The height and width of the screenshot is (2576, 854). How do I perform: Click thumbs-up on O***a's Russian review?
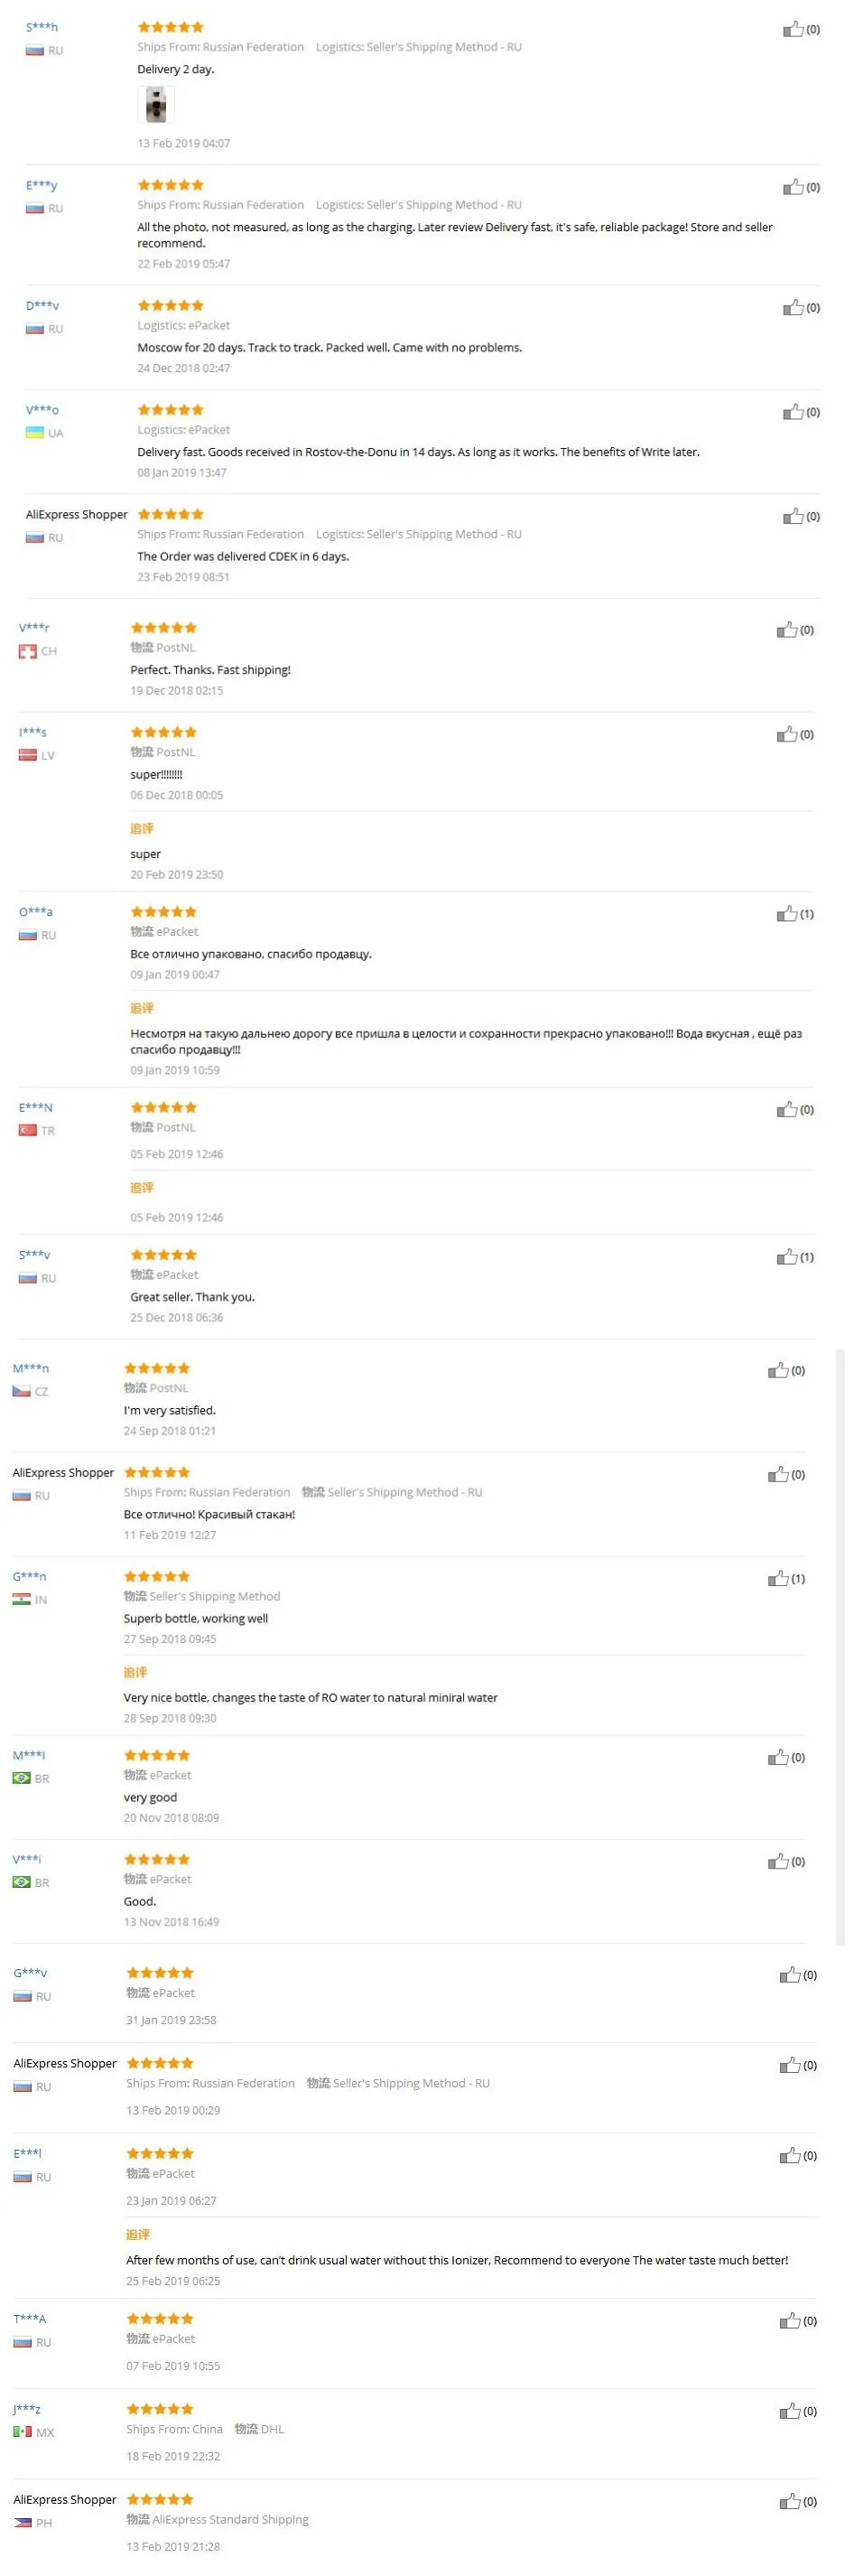[786, 914]
